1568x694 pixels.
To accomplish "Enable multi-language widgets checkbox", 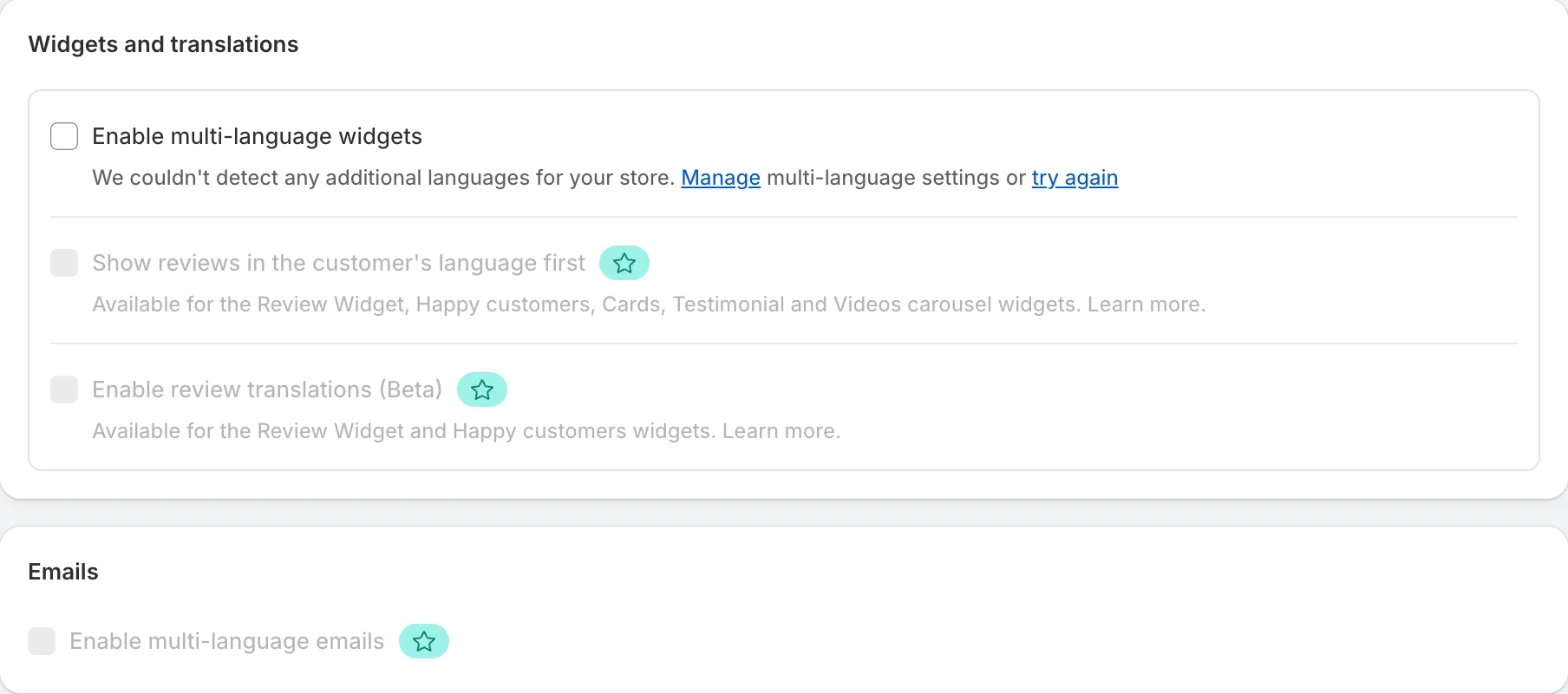I will tap(64, 136).
